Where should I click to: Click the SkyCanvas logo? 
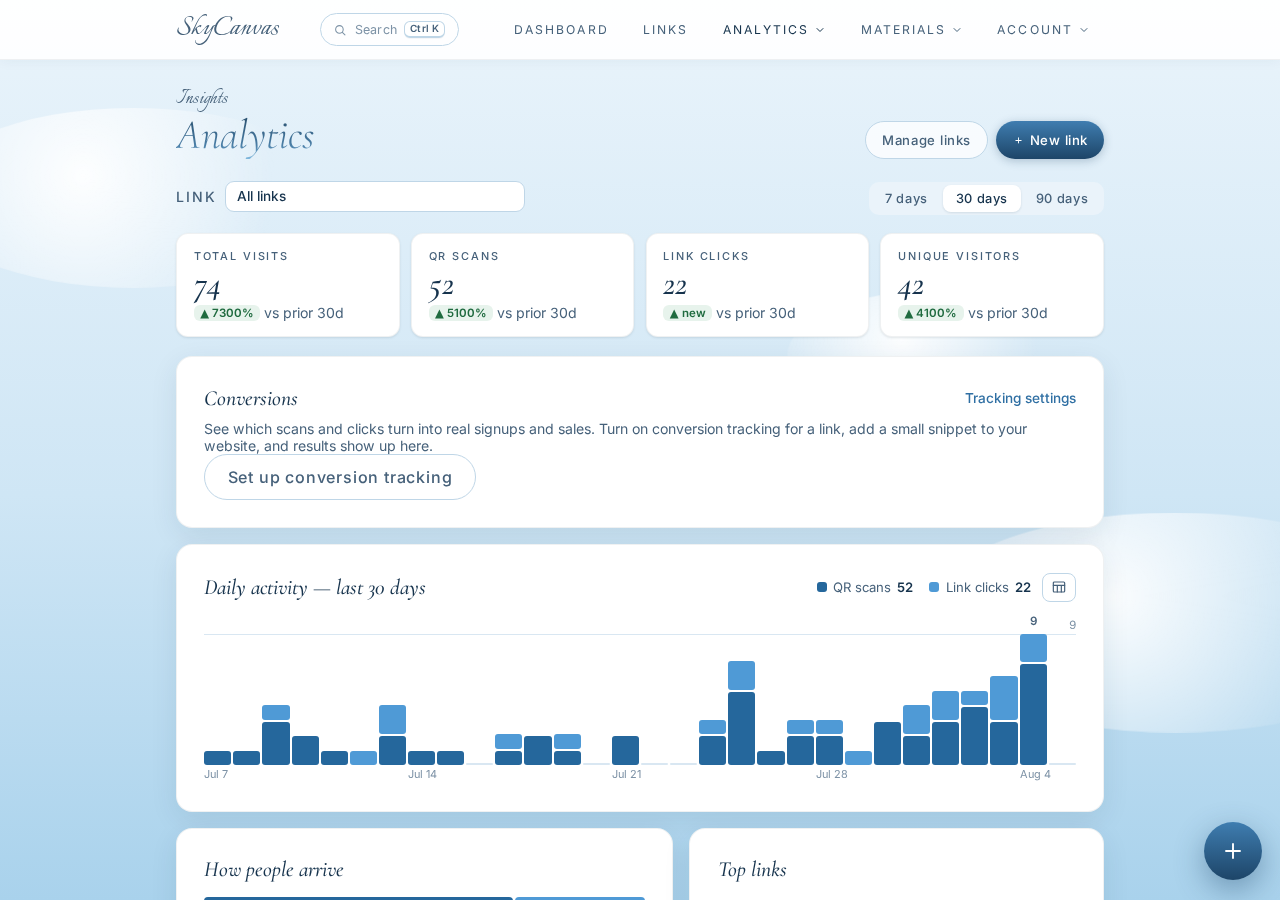point(228,29)
